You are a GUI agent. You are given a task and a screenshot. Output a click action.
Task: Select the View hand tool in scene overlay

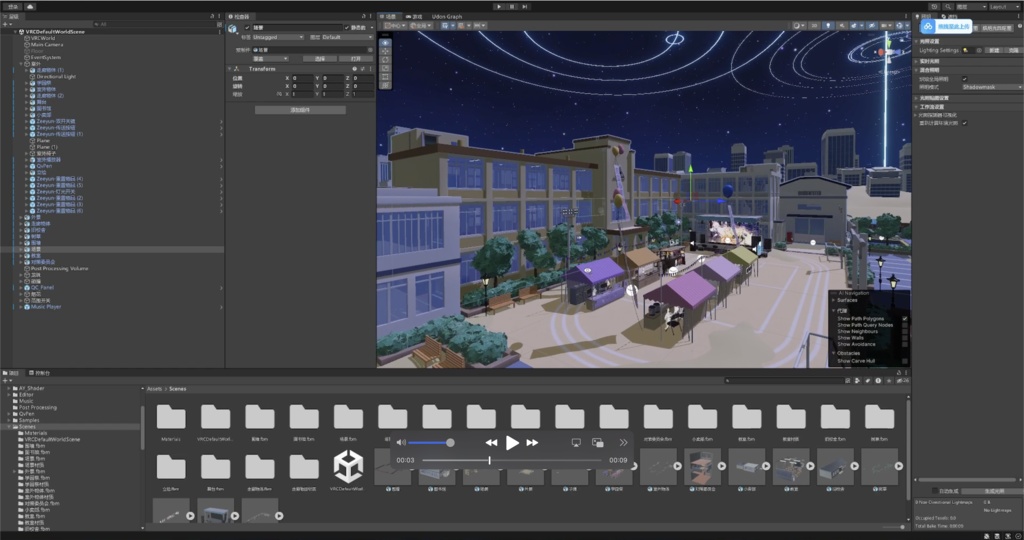point(385,42)
